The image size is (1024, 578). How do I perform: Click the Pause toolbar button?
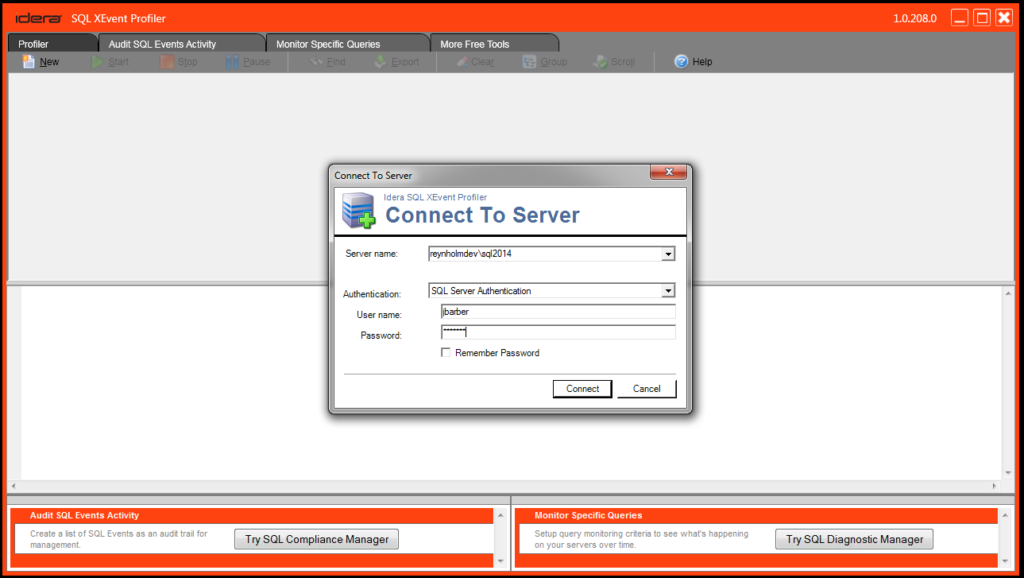(x=248, y=61)
